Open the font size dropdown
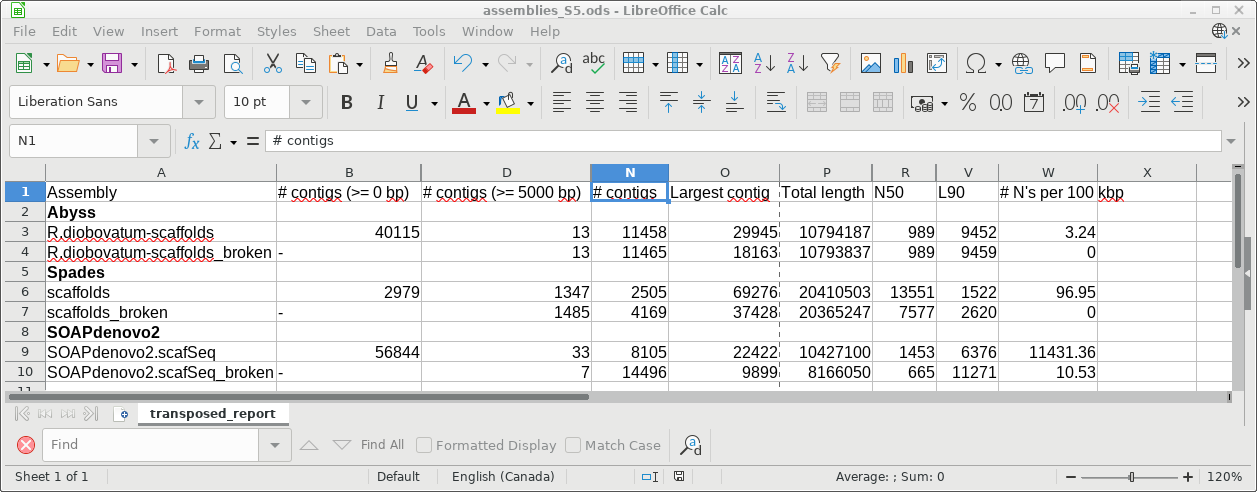This screenshot has width=1257, height=492. click(x=305, y=102)
